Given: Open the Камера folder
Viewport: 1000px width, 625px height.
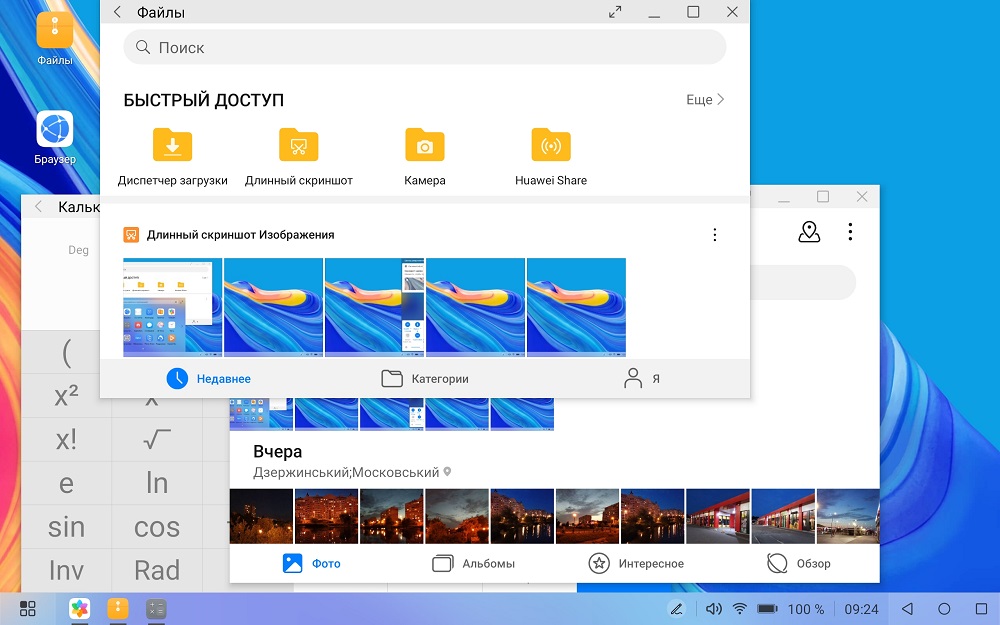Looking at the screenshot, I should pos(425,156).
